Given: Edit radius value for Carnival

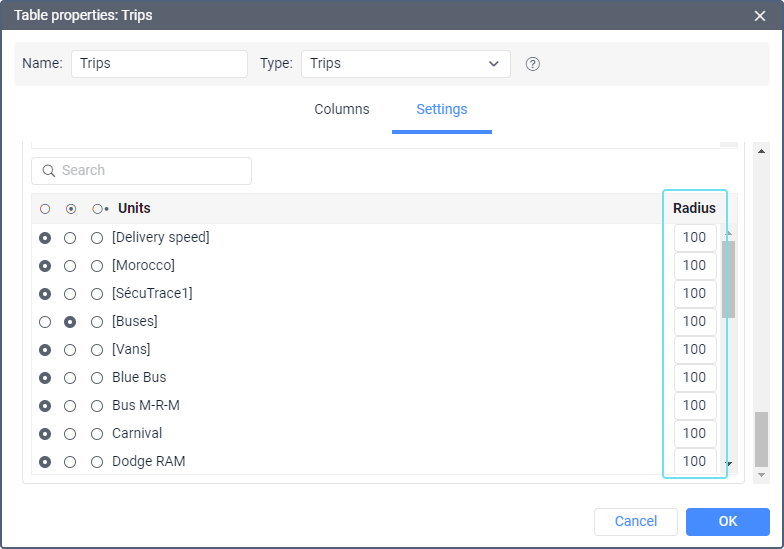Looking at the screenshot, I should tap(695, 434).
